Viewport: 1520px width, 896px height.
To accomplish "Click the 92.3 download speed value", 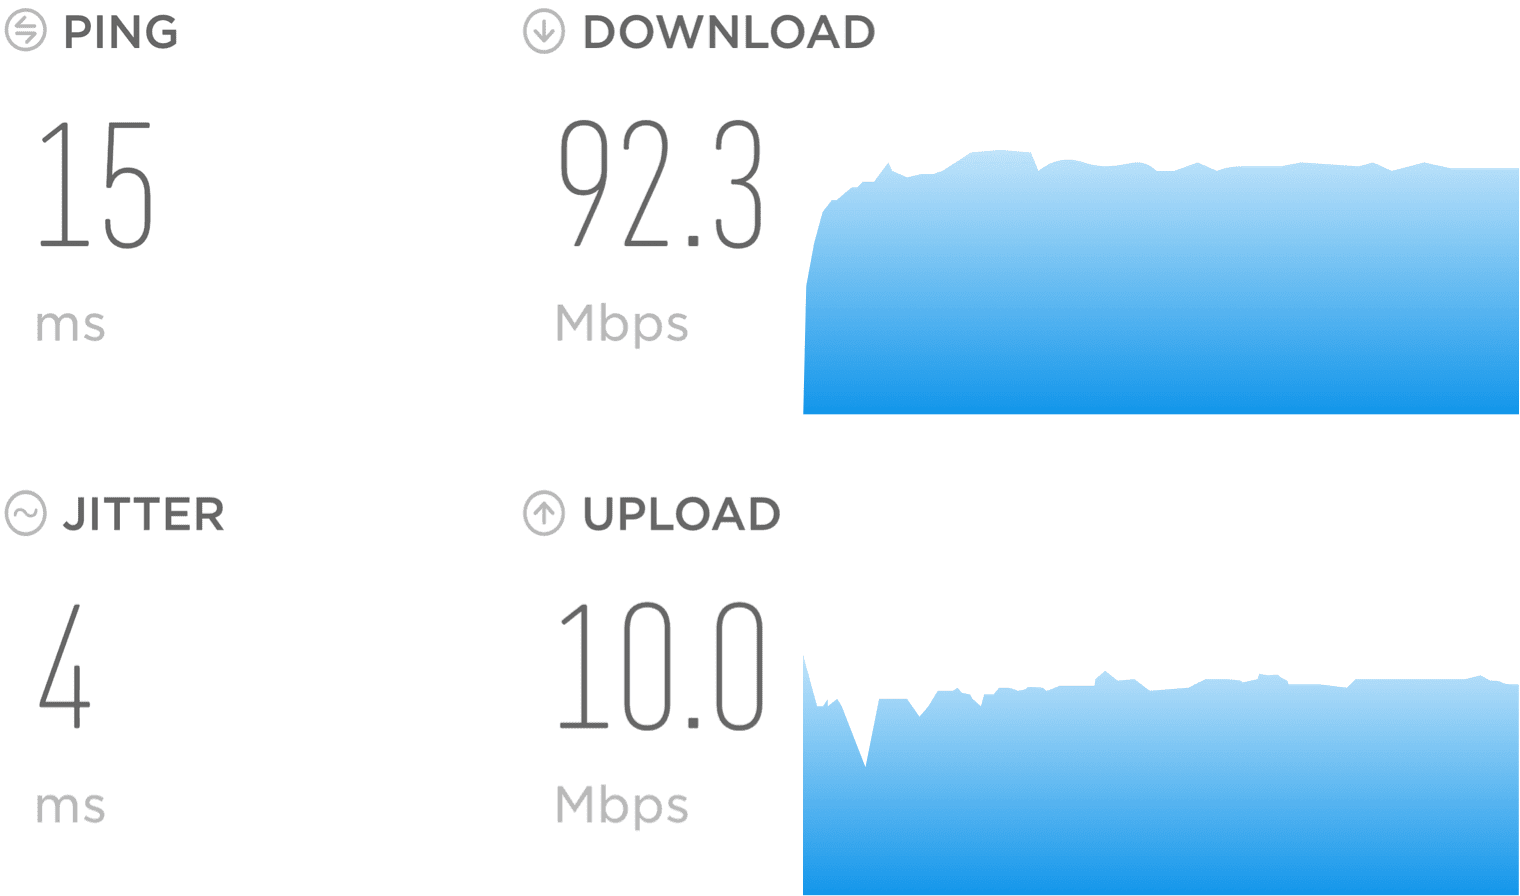I will pyautogui.click(x=662, y=184).
